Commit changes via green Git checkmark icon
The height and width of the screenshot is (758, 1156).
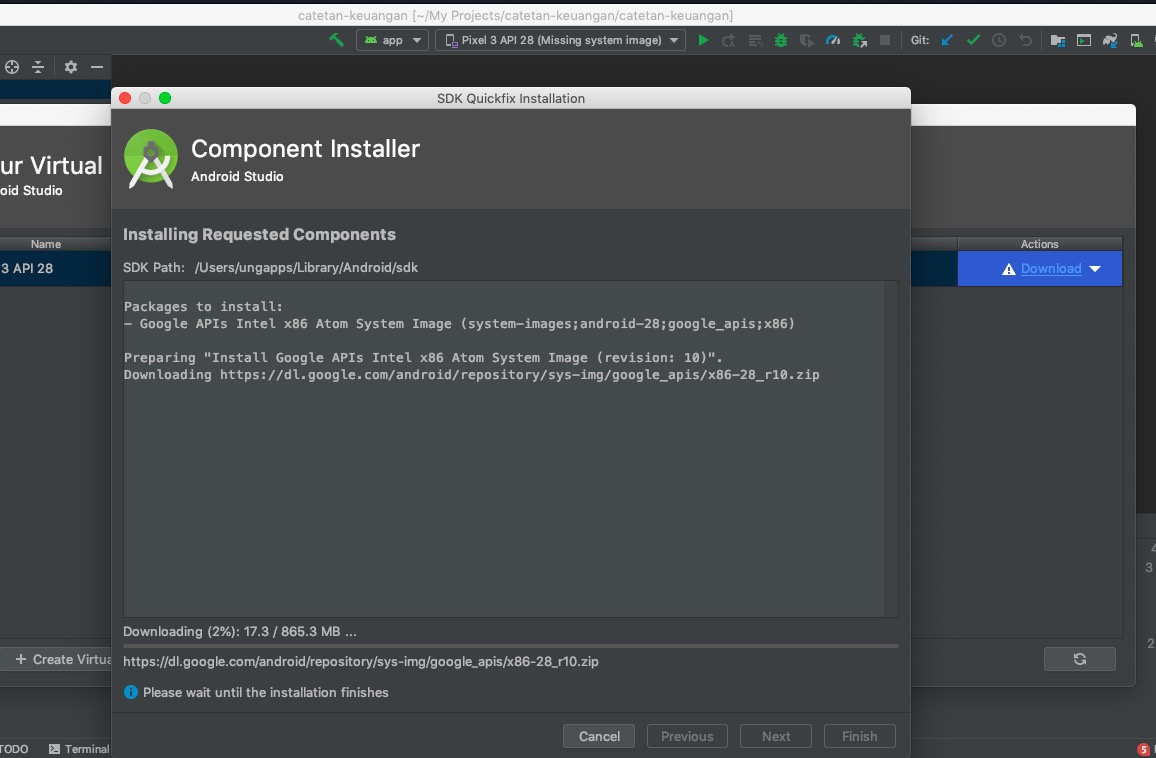pyautogui.click(x=972, y=40)
